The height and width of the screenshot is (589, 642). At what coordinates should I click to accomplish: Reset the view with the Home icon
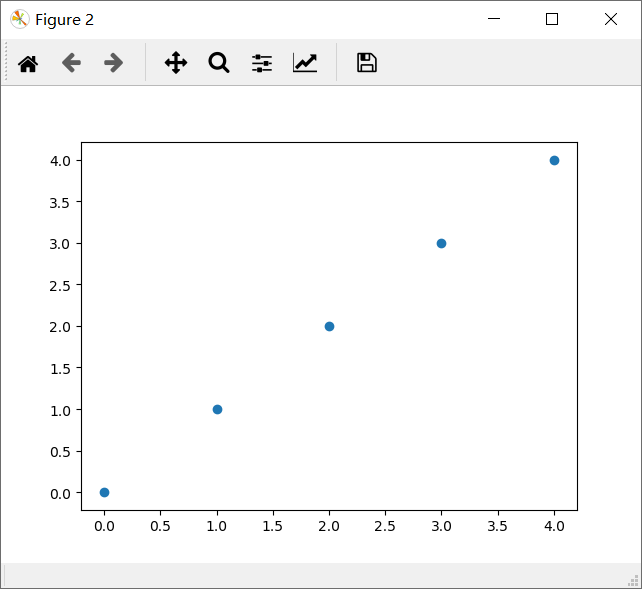pos(28,63)
